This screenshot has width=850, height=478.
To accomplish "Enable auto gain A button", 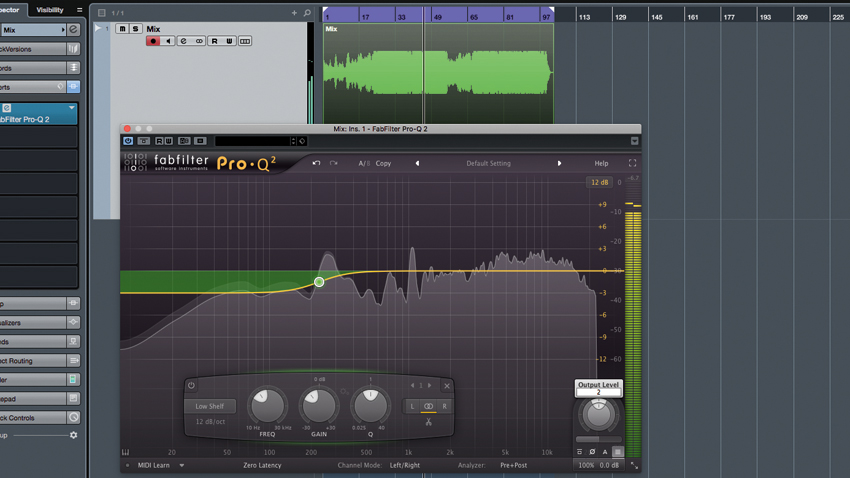I will click(605, 451).
